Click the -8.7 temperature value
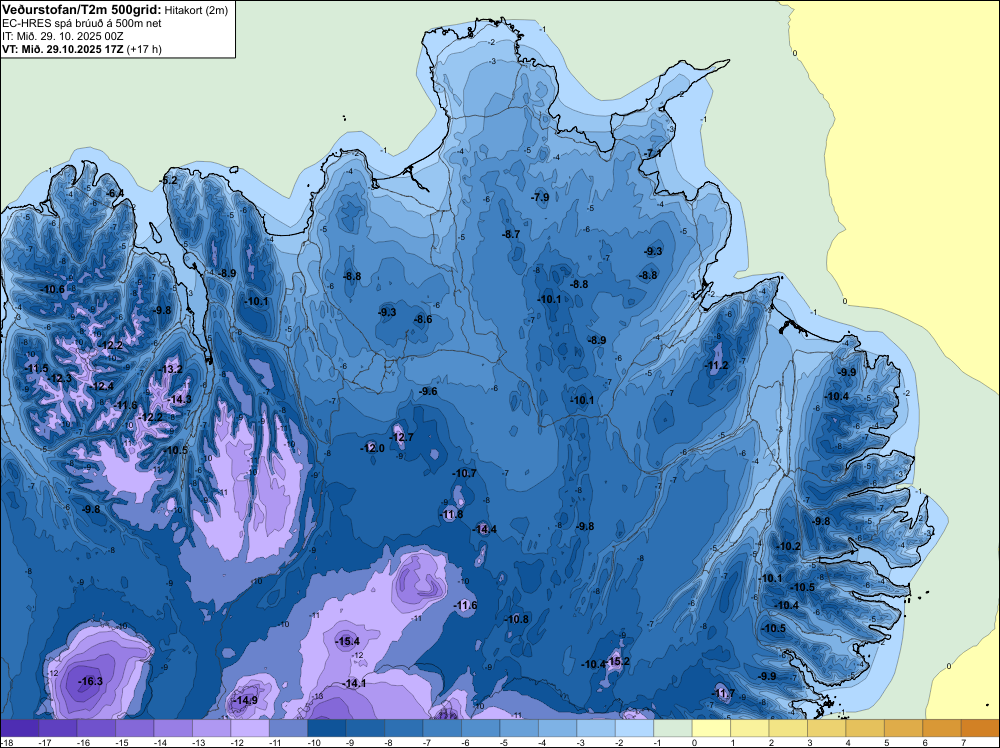Image resolution: width=1000 pixels, height=748 pixels. click(x=511, y=234)
